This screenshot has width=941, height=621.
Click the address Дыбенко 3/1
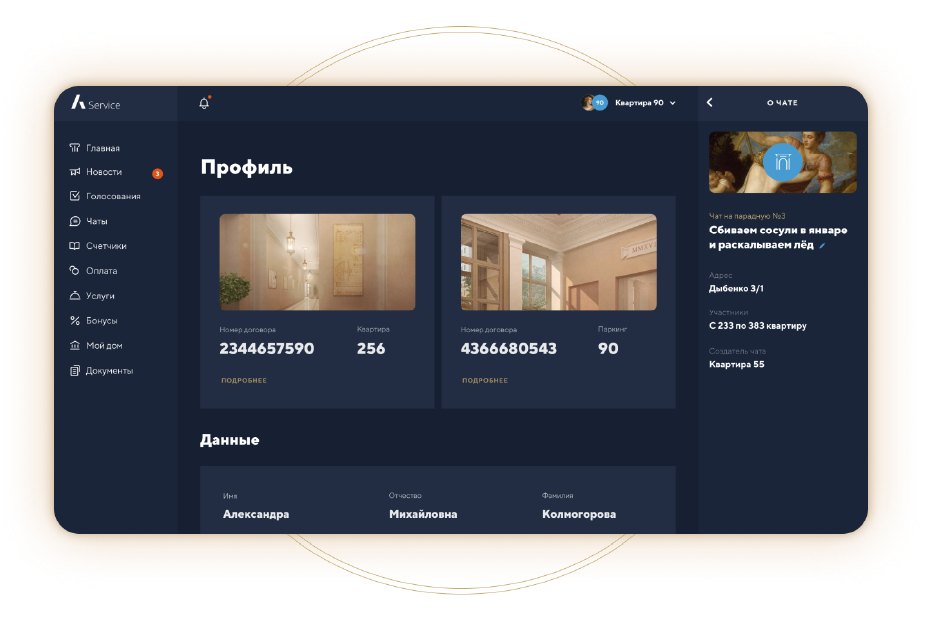[736, 289]
